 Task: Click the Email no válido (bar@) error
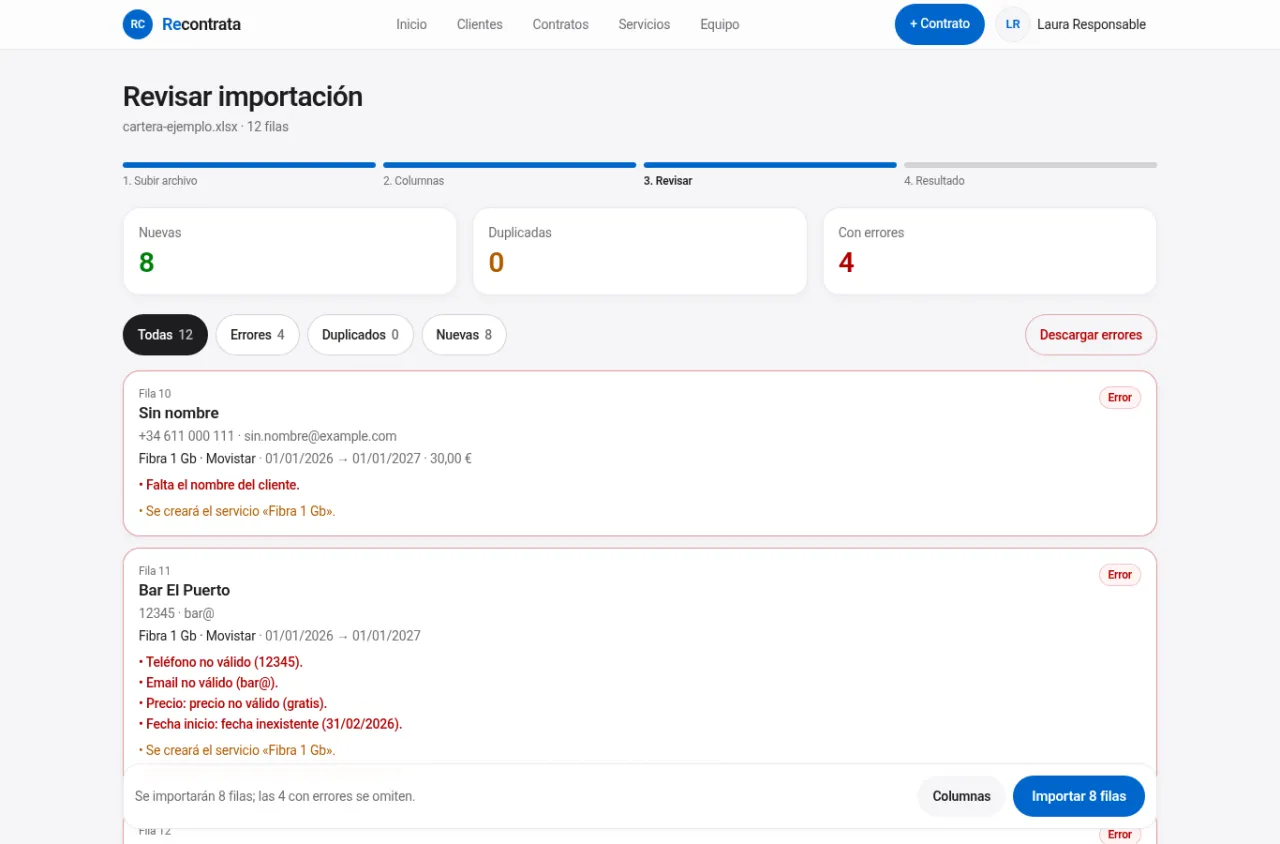click(209, 683)
